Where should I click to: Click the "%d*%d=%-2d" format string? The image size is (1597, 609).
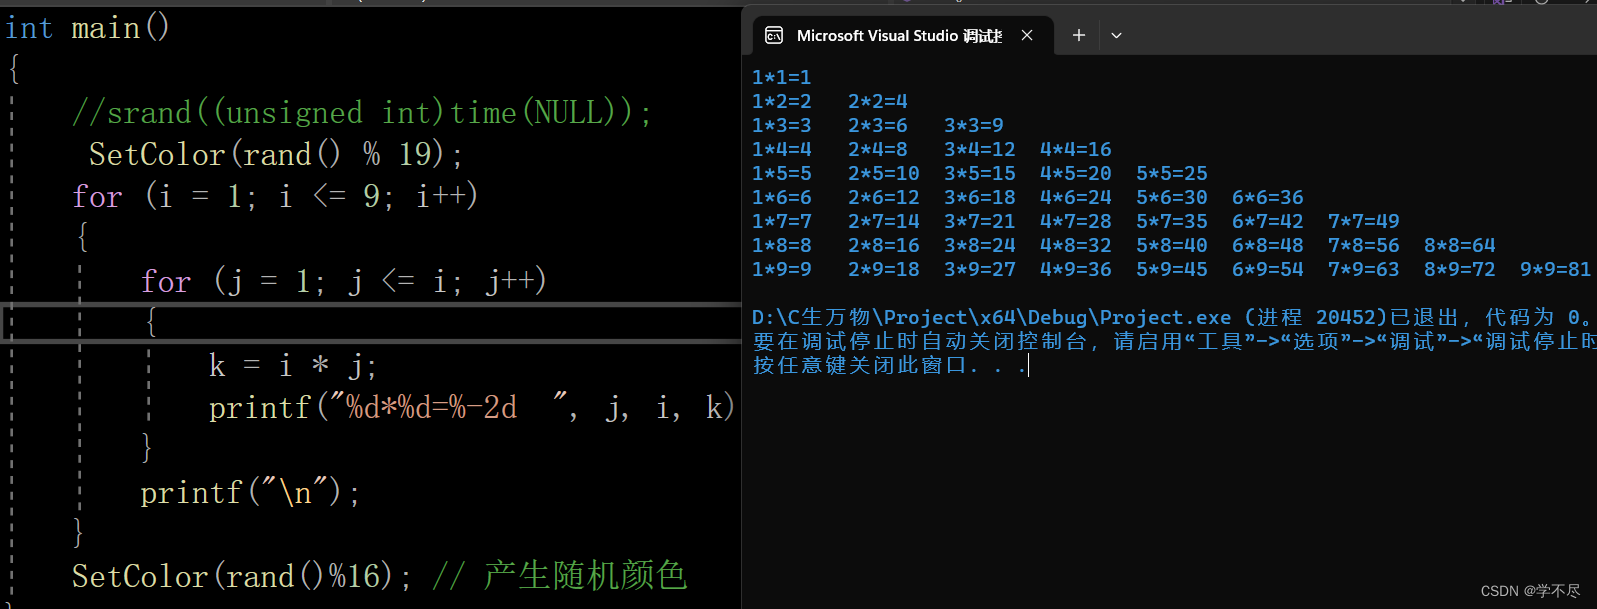447,408
